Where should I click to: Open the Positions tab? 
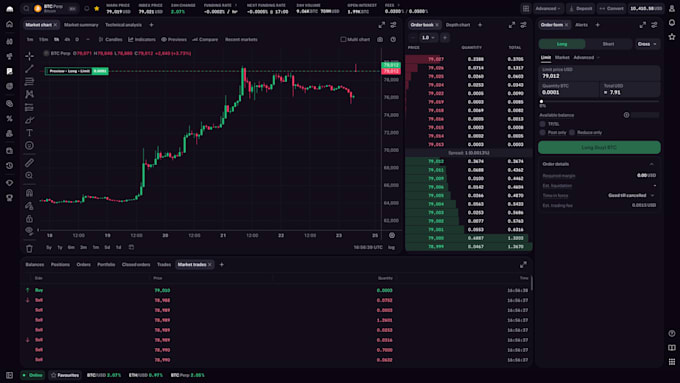(x=60, y=264)
